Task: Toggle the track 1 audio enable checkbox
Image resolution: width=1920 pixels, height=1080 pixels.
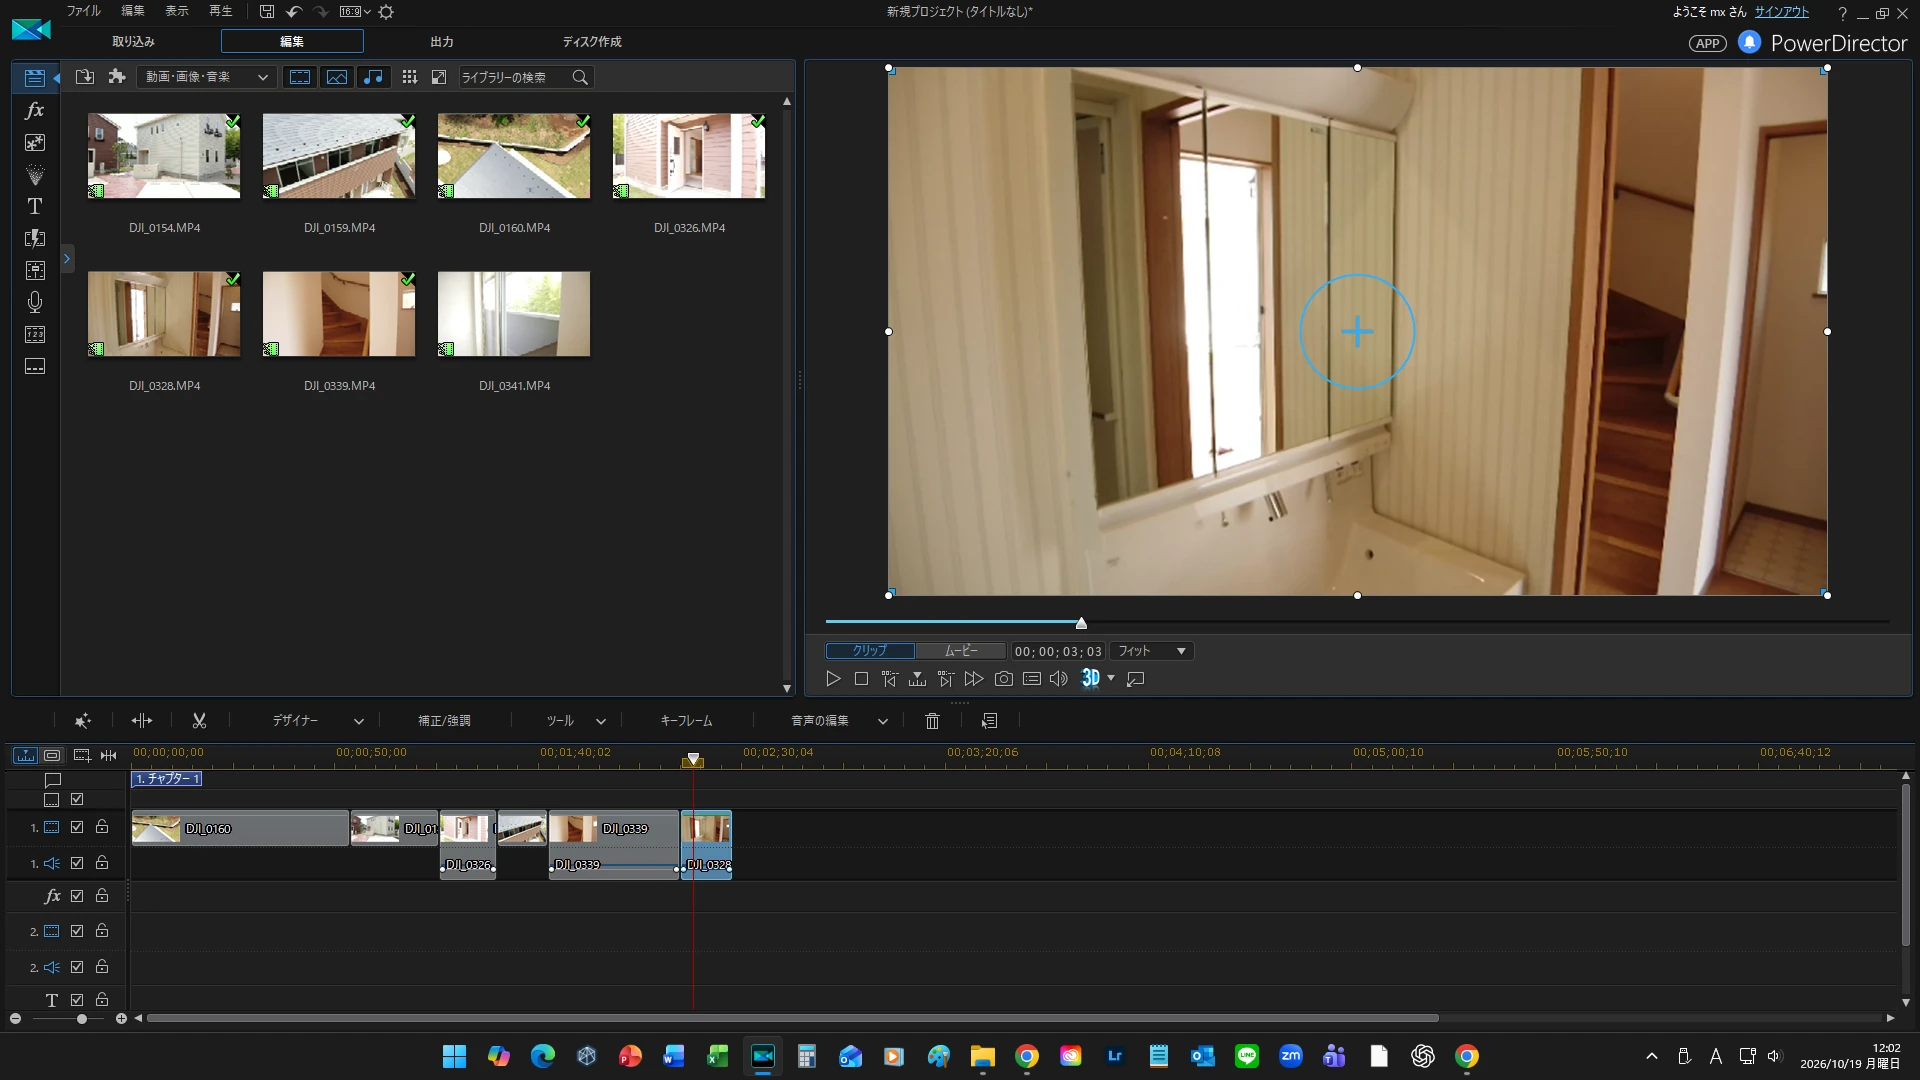Action: (77, 863)
